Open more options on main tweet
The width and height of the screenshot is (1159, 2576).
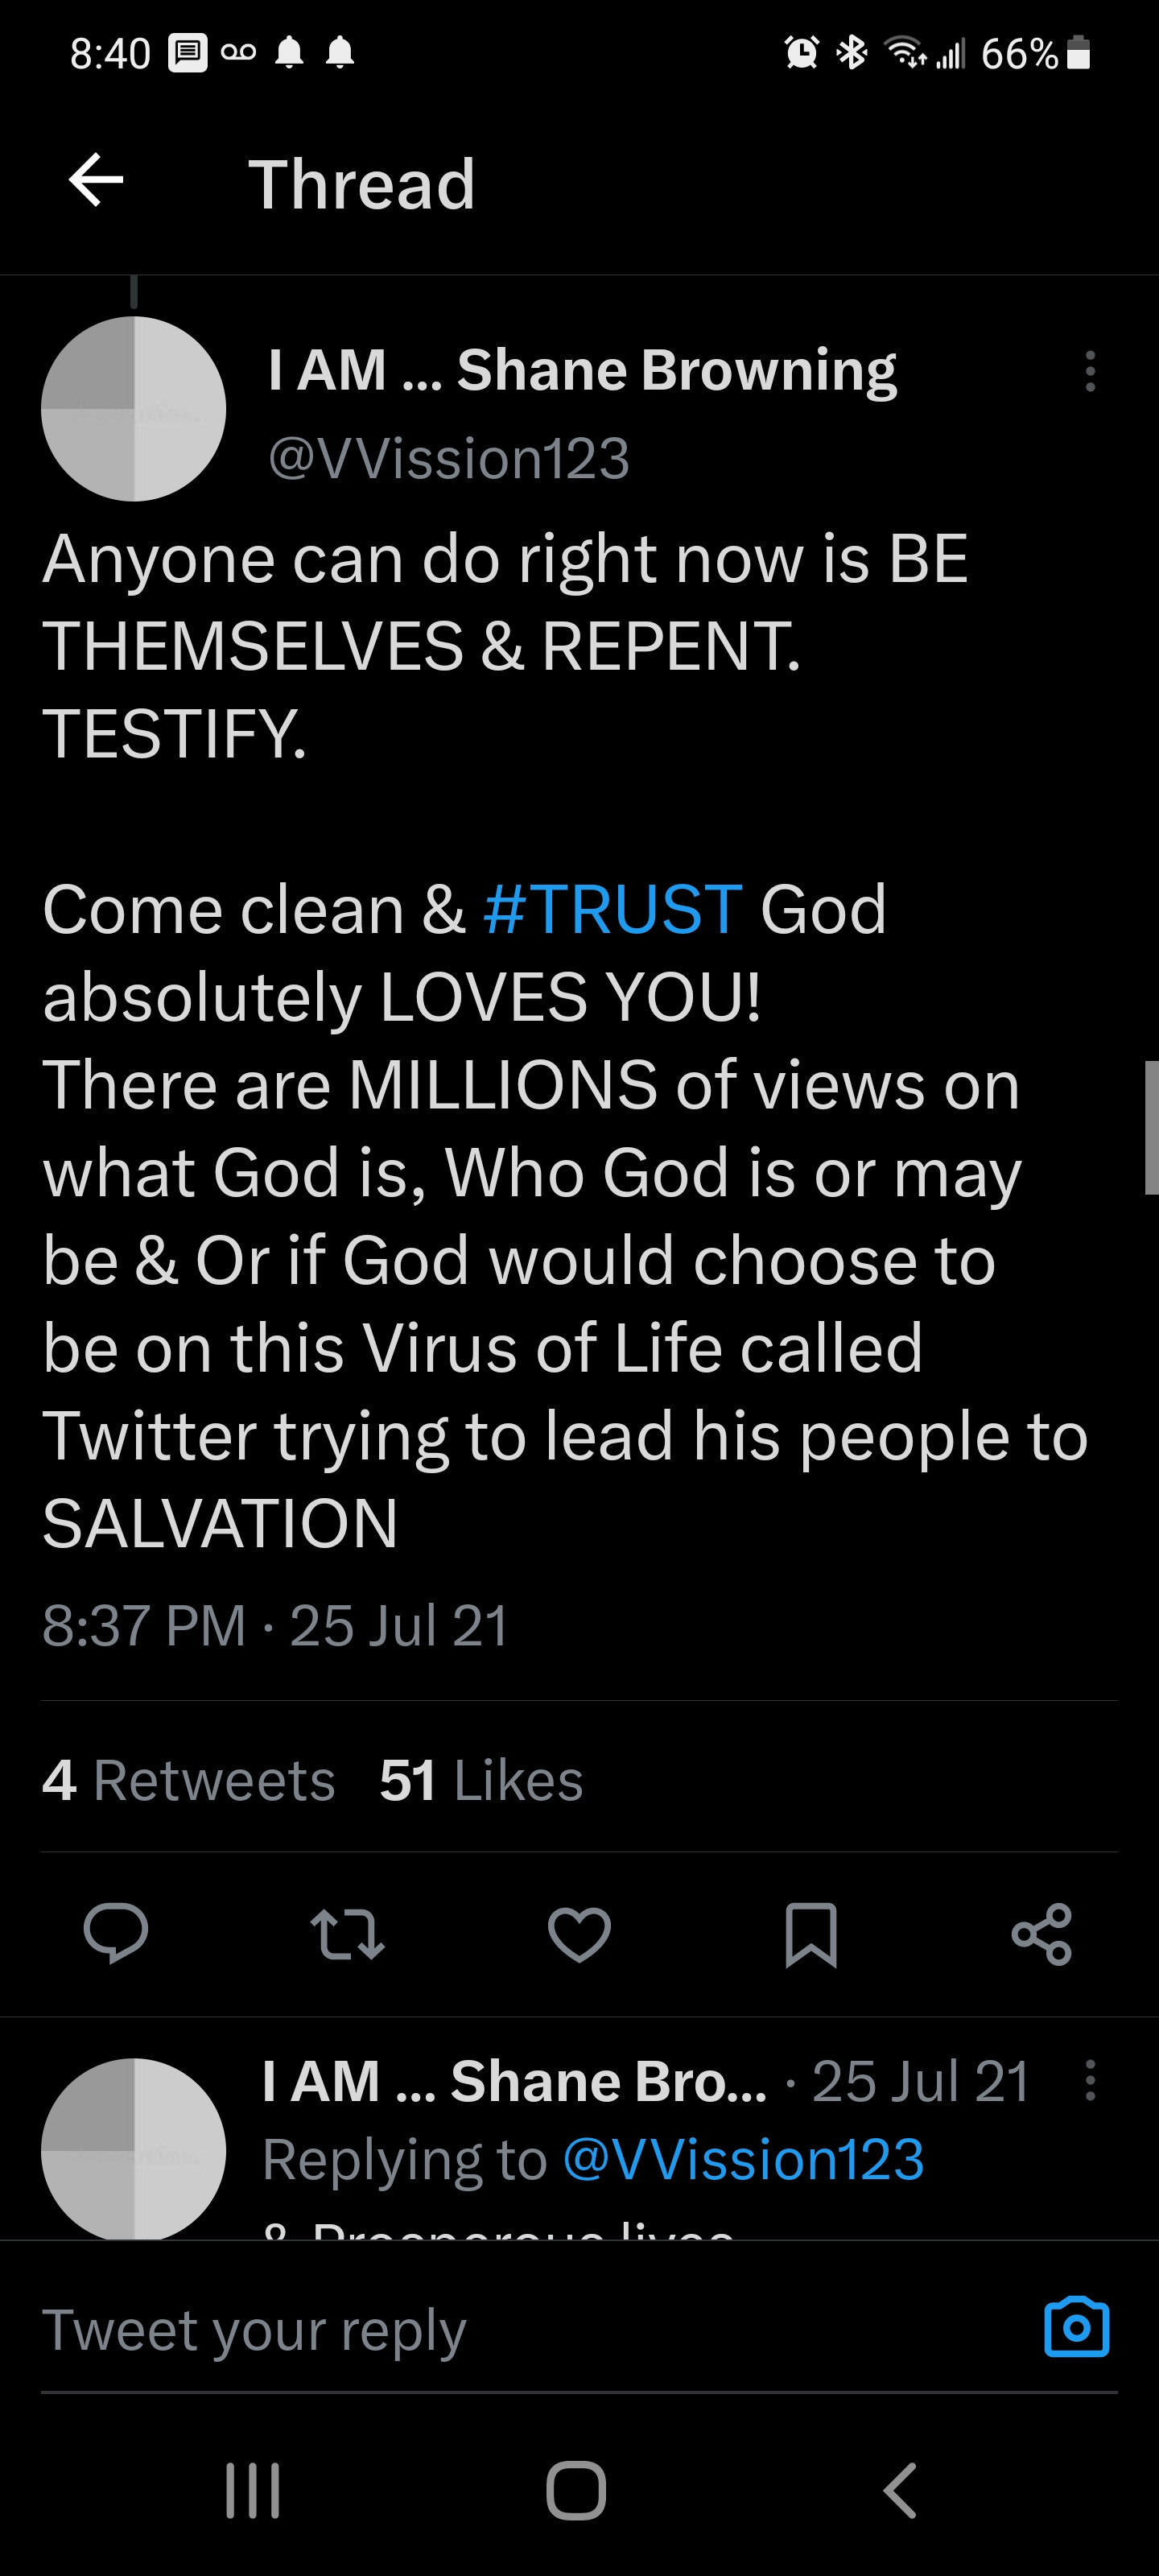(1090, 371)
